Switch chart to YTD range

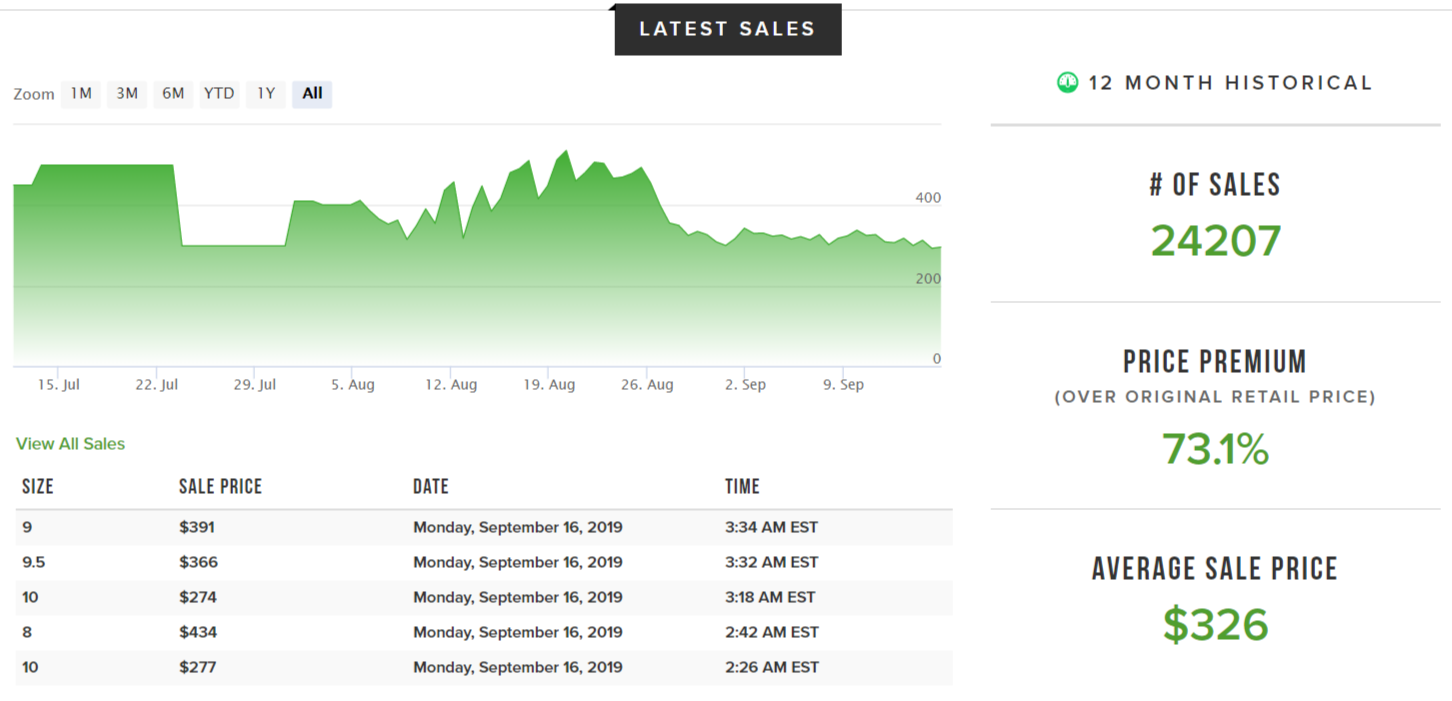219,94
